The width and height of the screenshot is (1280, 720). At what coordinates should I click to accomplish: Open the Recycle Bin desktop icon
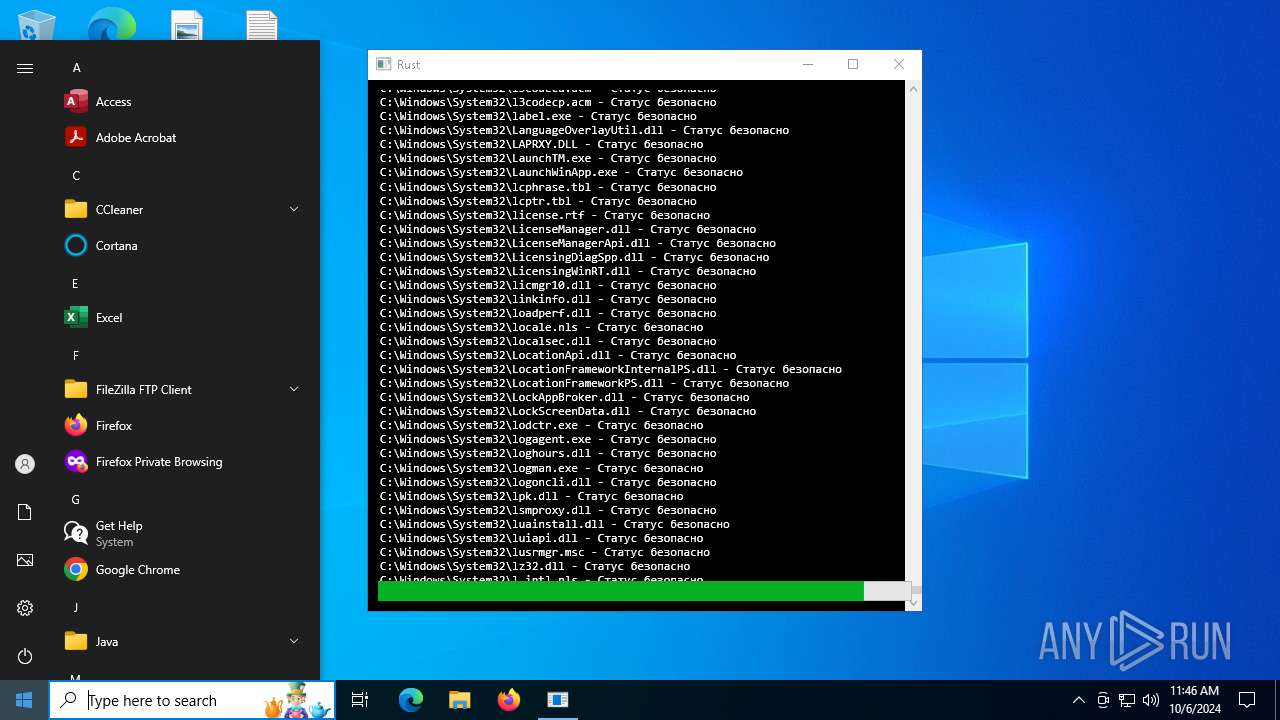point(37,25)
